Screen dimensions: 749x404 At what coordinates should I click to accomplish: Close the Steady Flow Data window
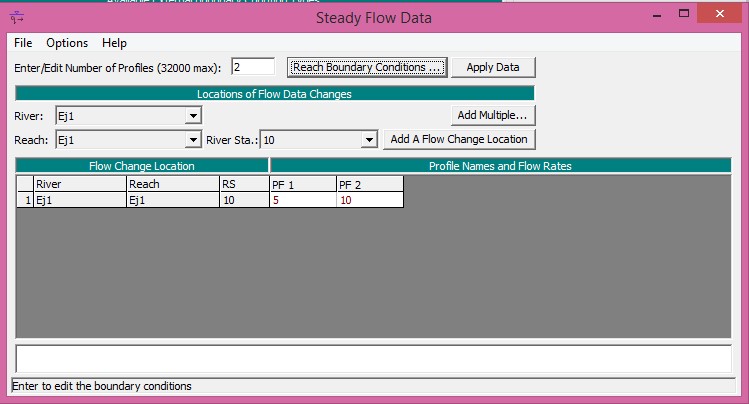click(x=719, y=14)
